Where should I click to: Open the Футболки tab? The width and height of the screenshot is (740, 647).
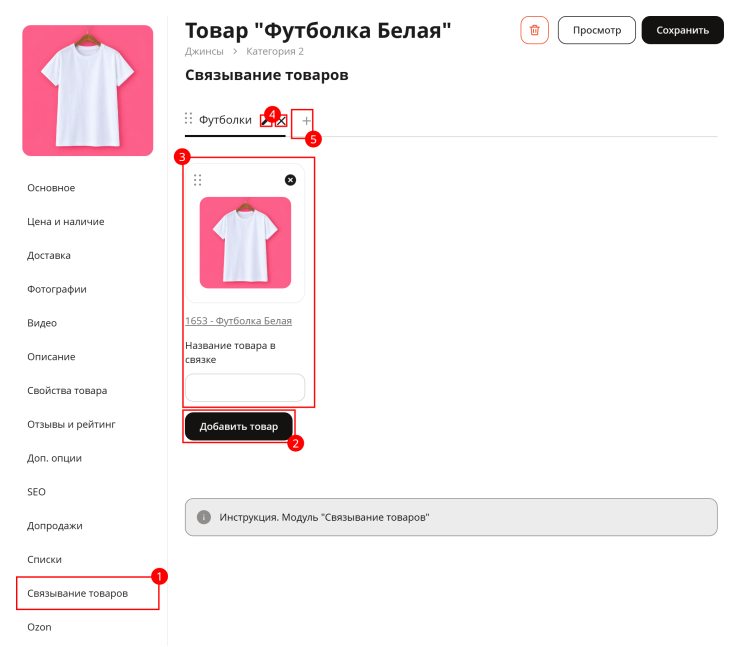(x=225, y=120)
